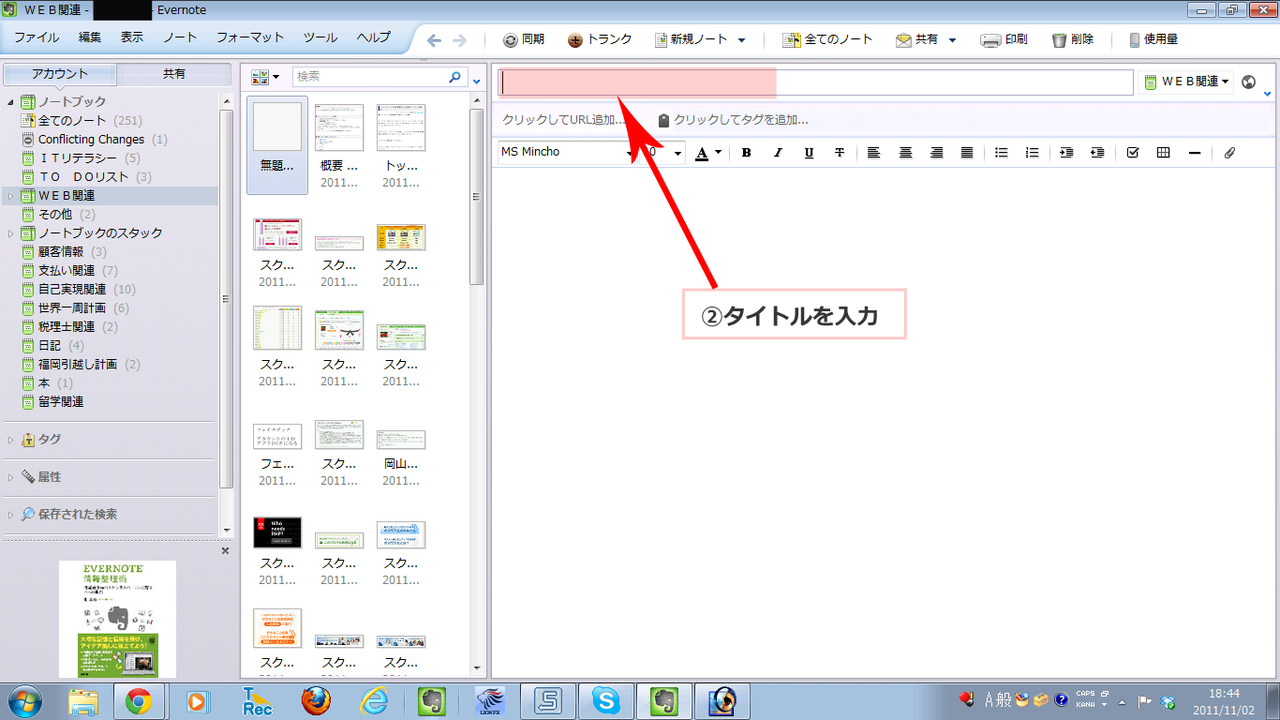Screen dimensions: 1280x720
Task: Open the 編集 menu
Action: pos(90,38)
